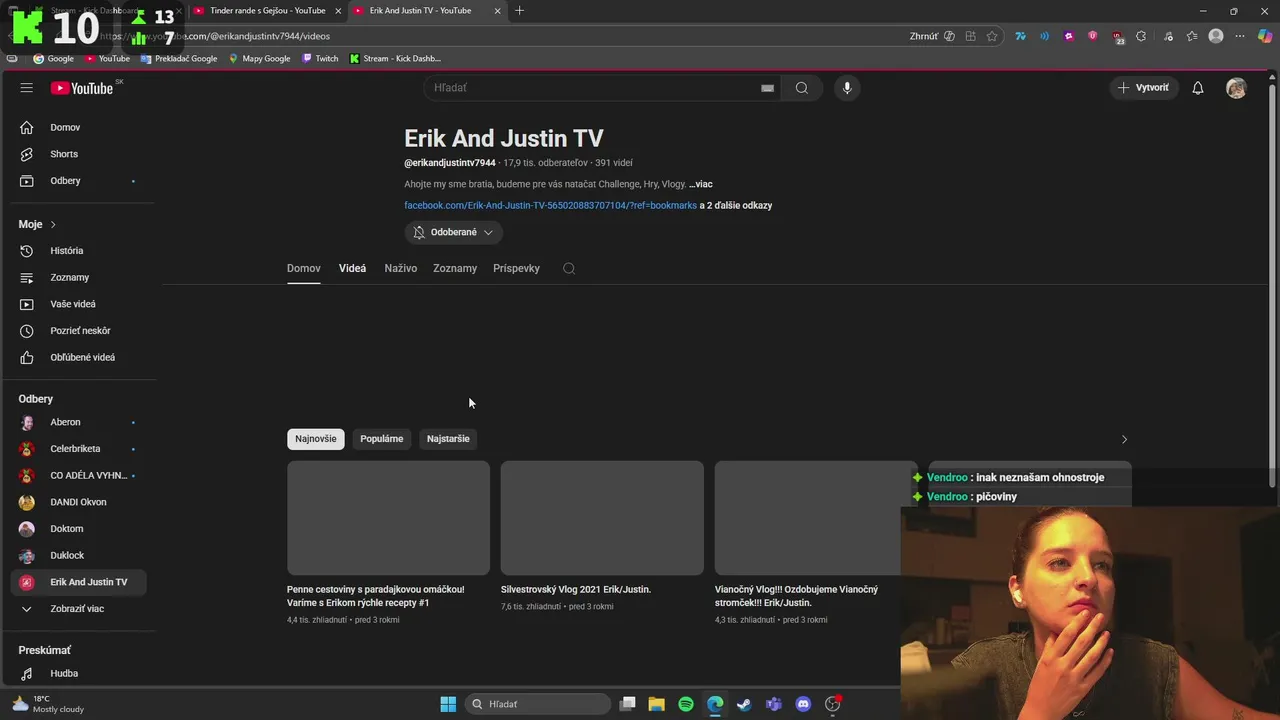This screenshot has width=1280, height=720.
Task: Open História in sidebar
Action: pyautogui.click(x=78, y=251)
